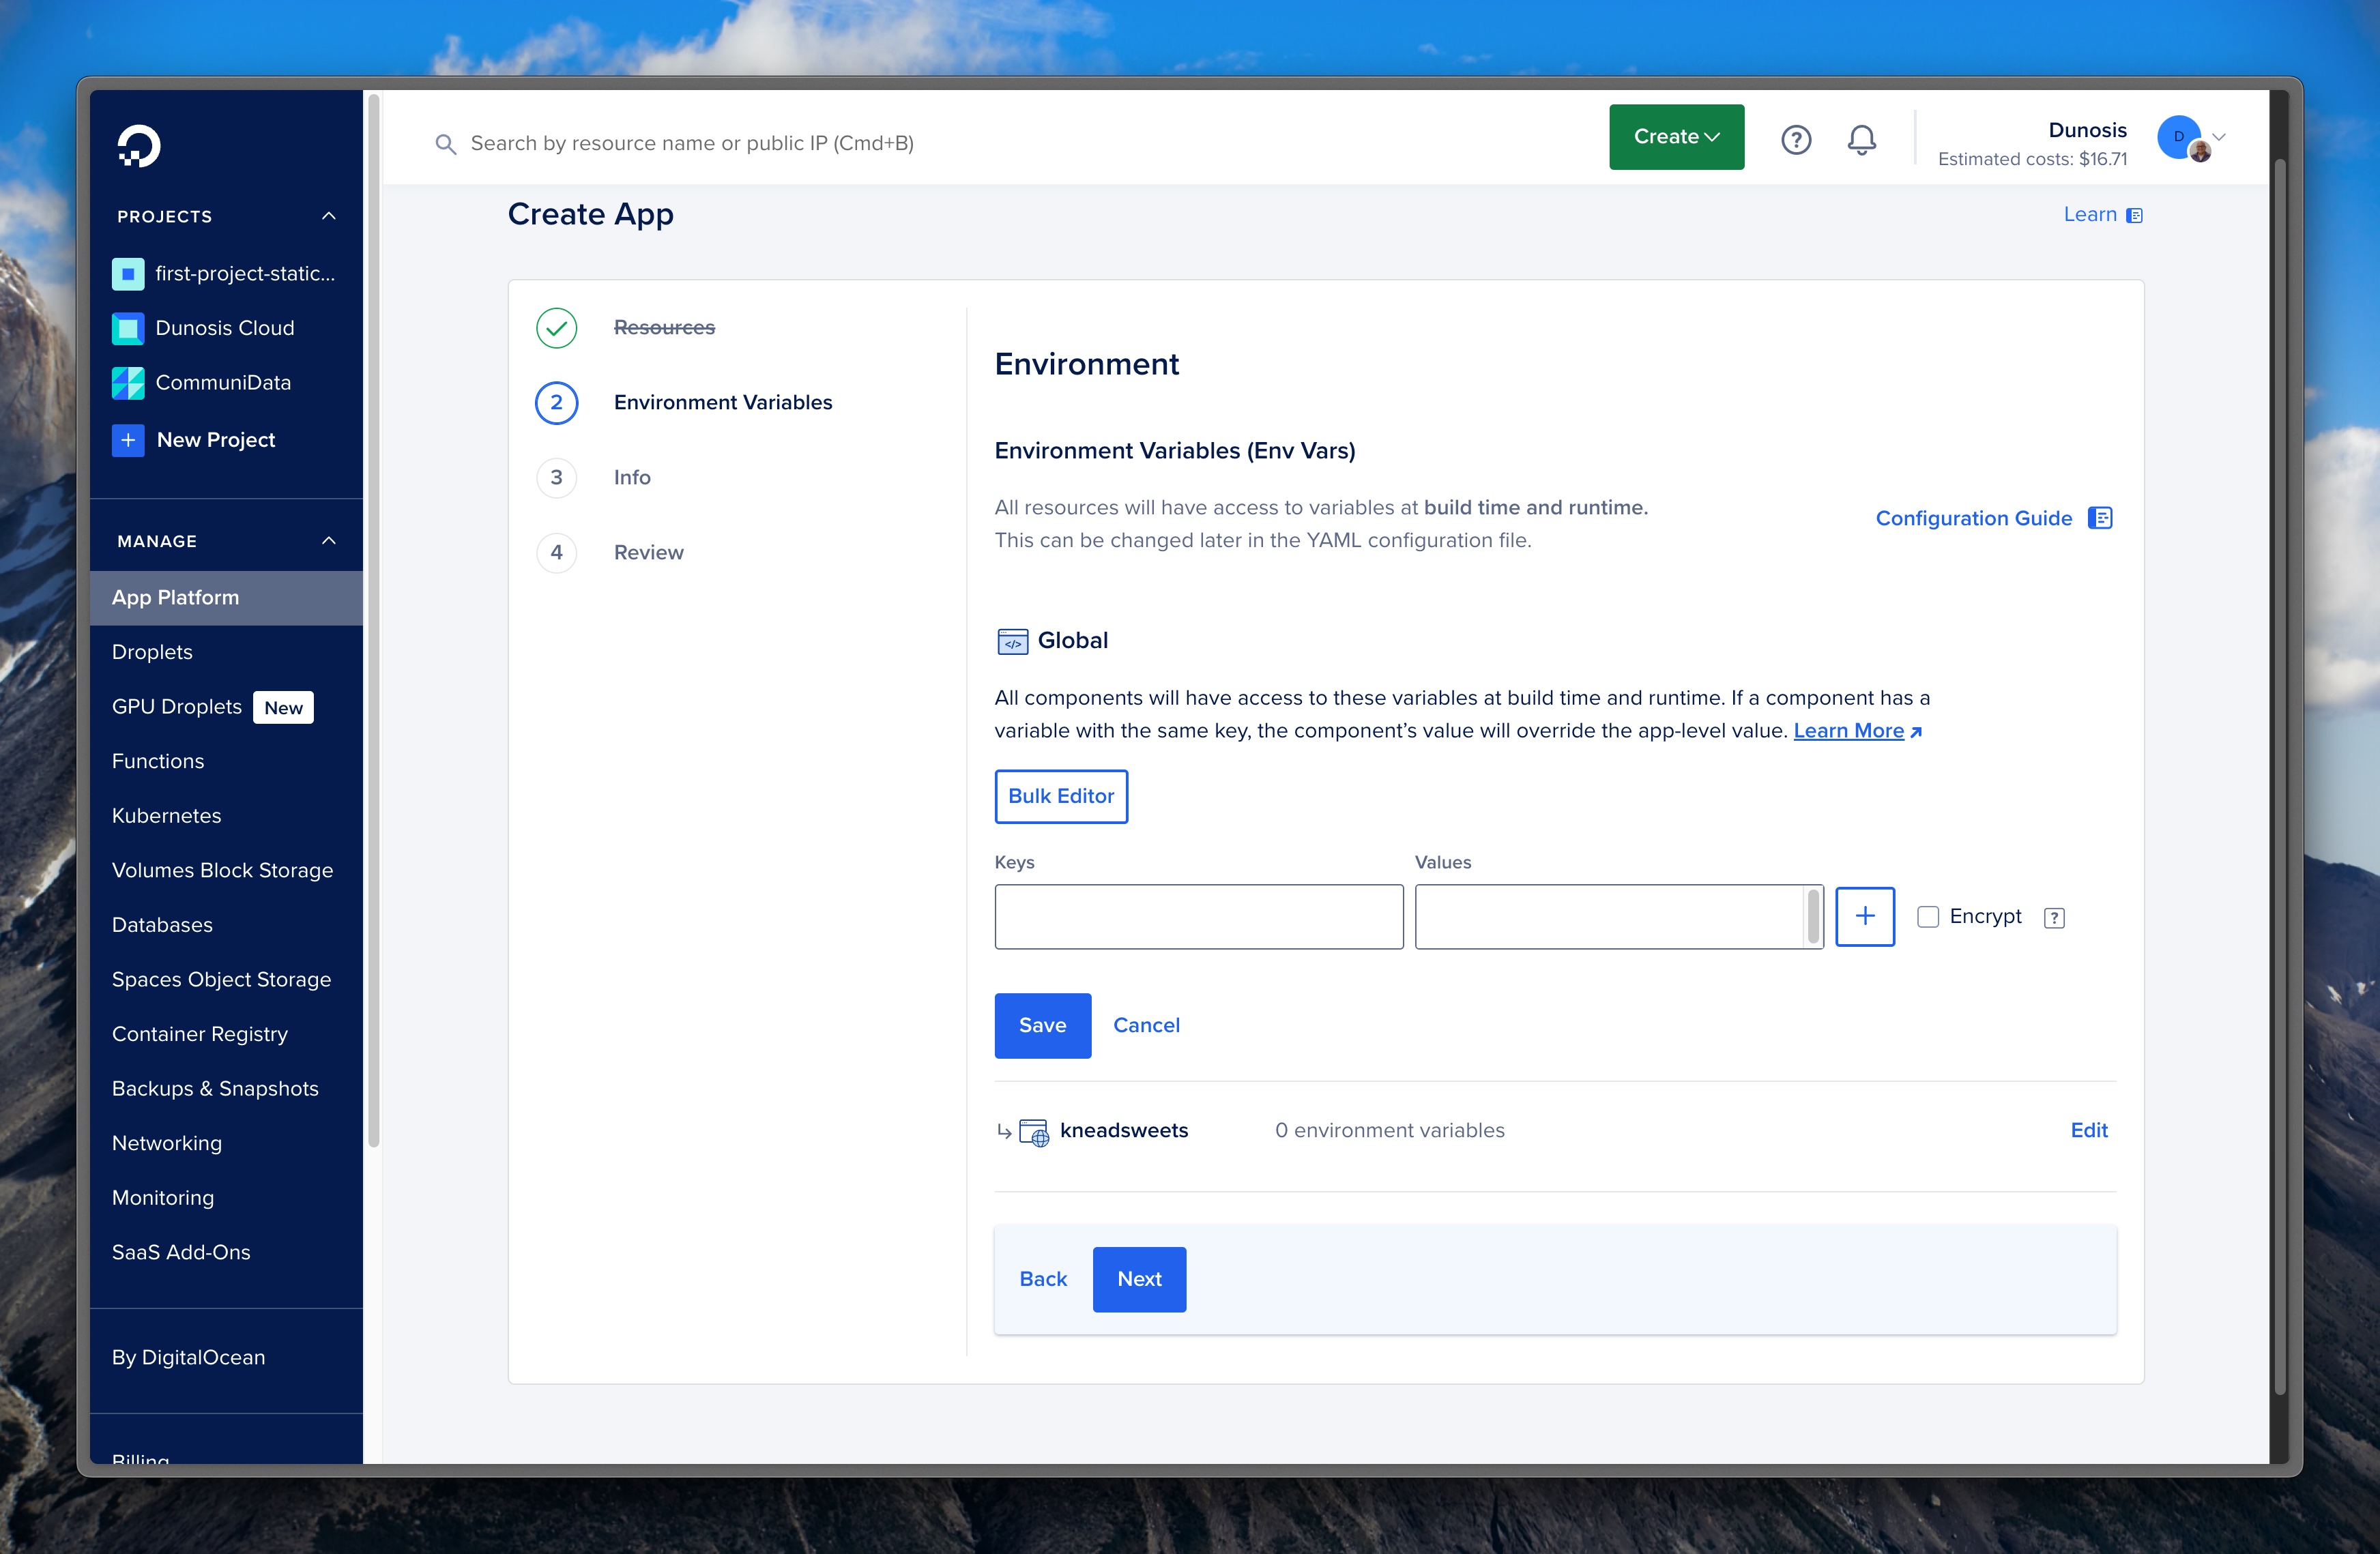
Task: Open notifications with the bell icon
Action: 1861,140
